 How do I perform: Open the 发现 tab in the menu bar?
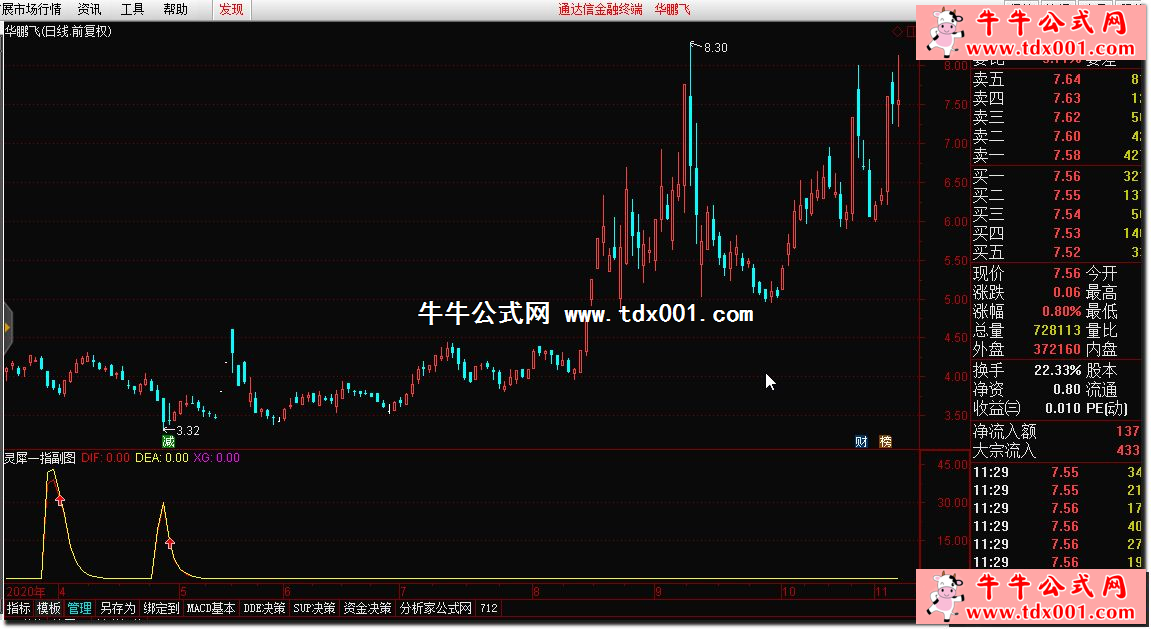[x=231, y=10]
